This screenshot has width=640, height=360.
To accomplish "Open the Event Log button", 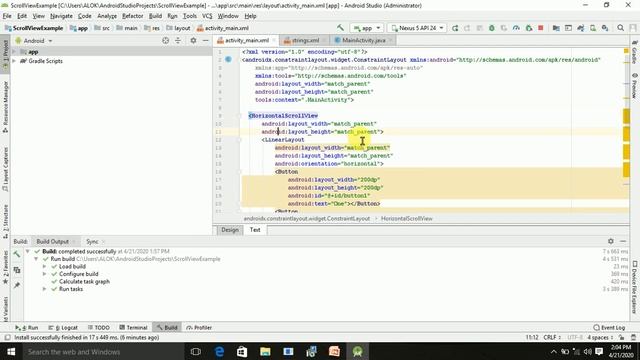I will [609, 327].
